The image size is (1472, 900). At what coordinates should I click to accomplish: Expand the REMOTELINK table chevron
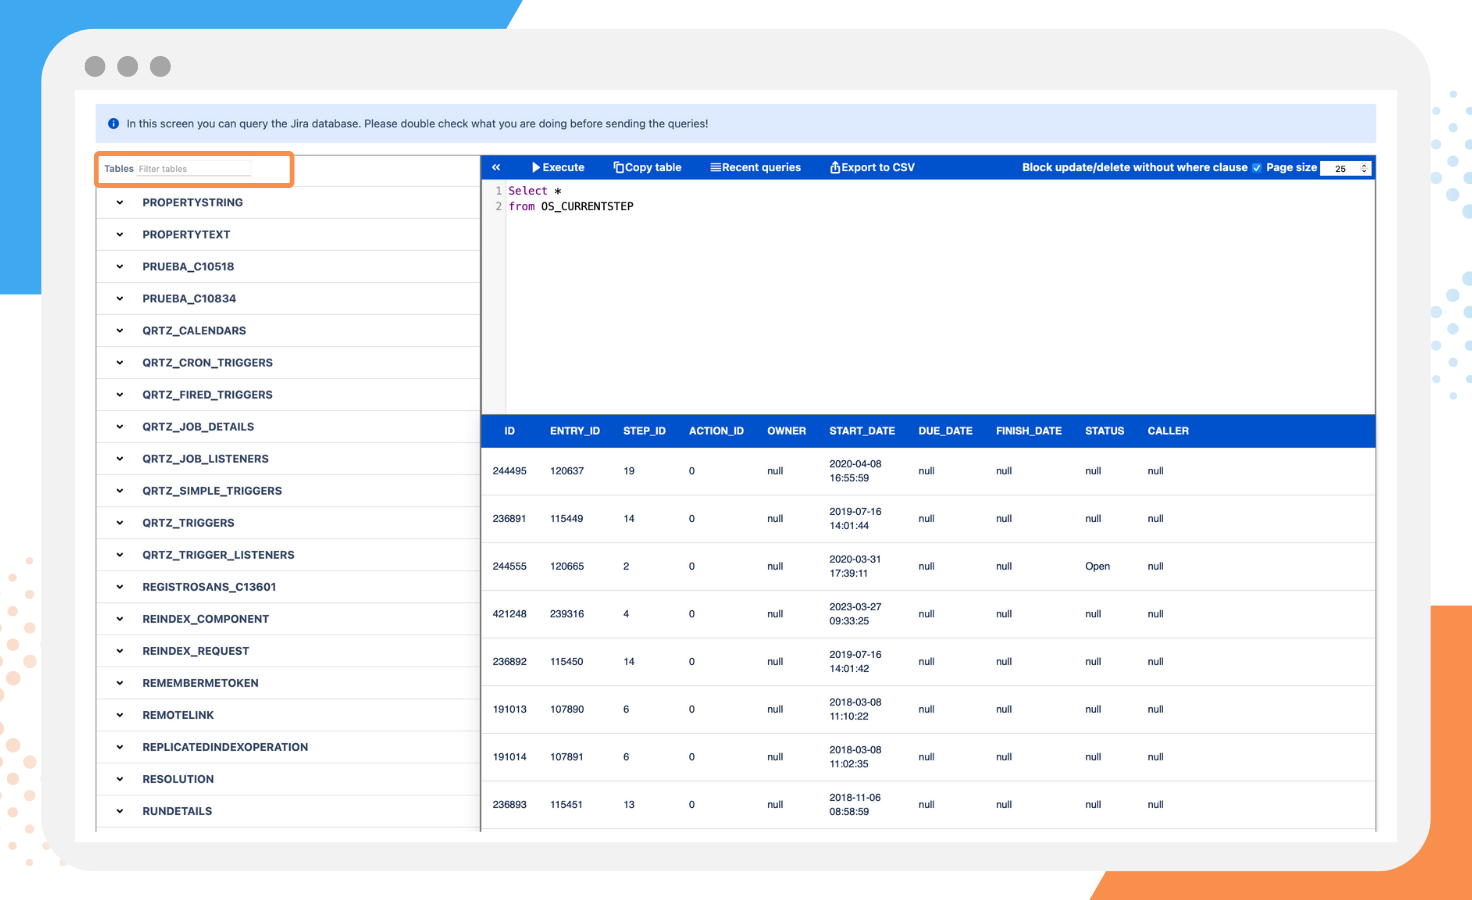tap(120, 714)
